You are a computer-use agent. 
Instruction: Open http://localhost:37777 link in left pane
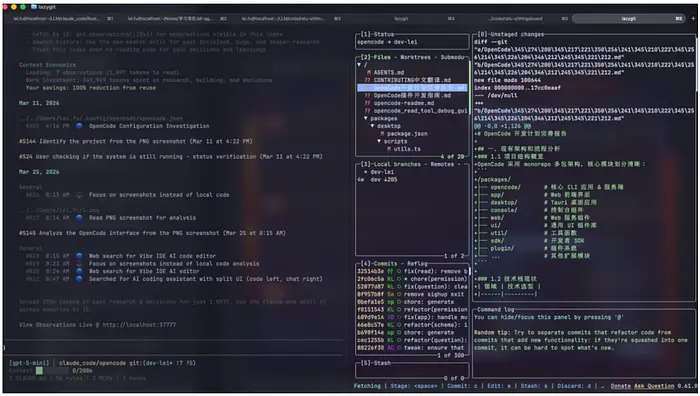click(139, 325)
